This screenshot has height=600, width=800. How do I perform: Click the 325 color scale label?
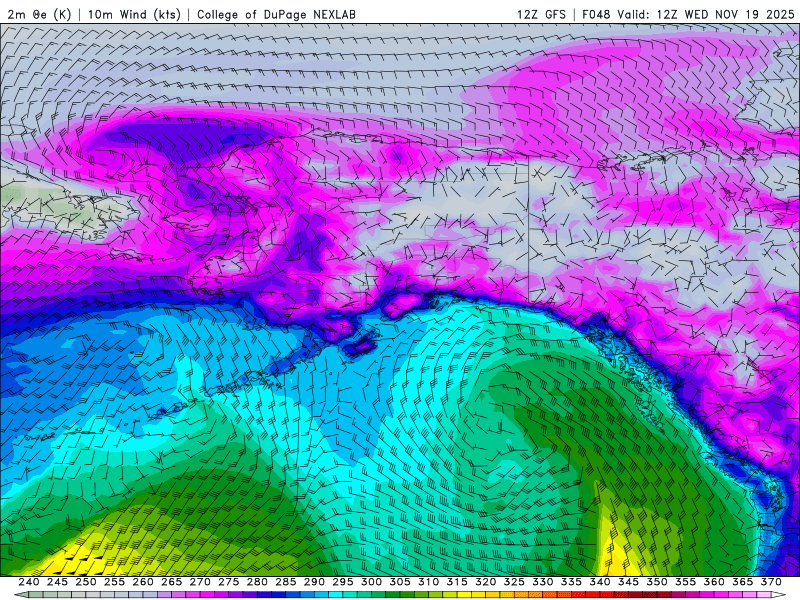point(514,582)
